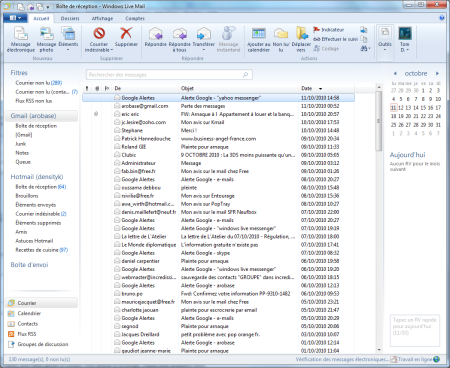Go to next month after octobre
The image size is (450, 368).
(x=437, y=73)
